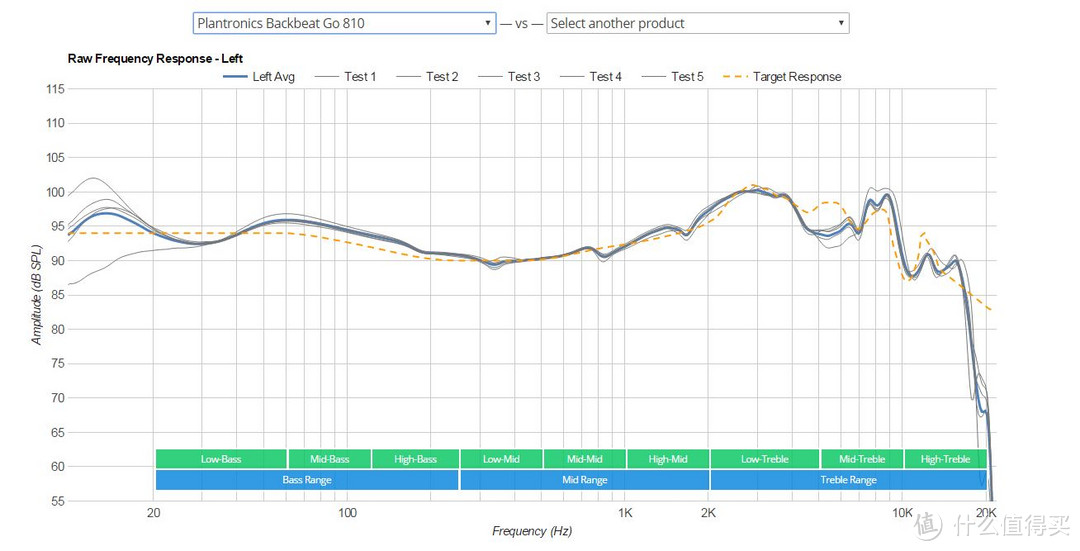Click the blue Treble Range bar
This screenshot has height=551, width=1080.
(x=848, y=480)
